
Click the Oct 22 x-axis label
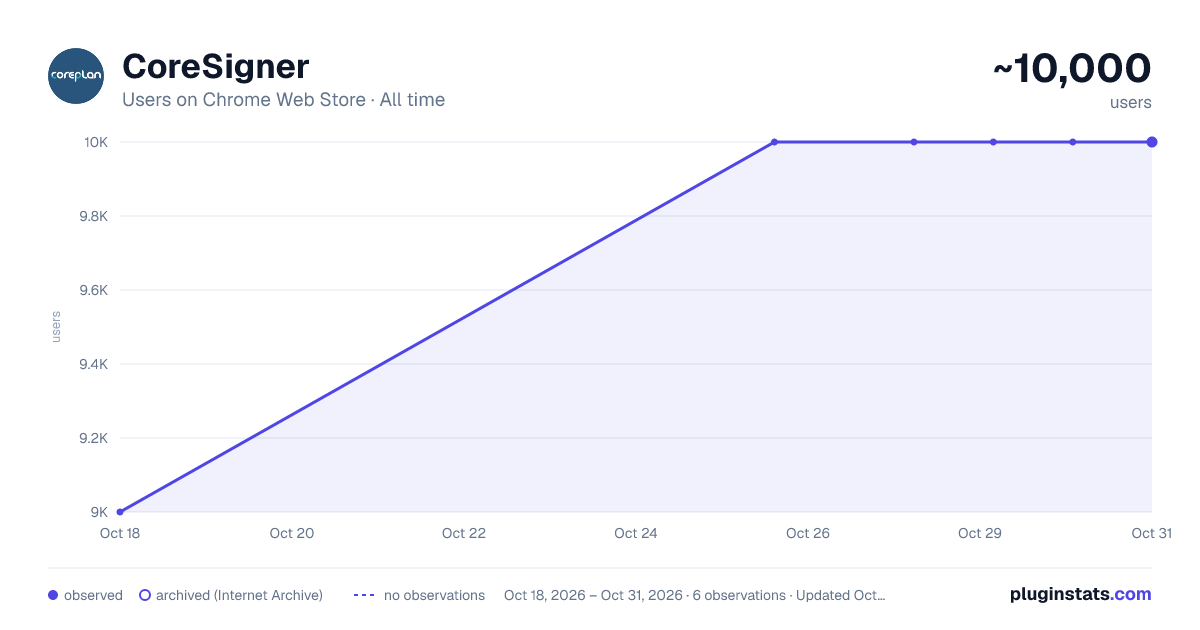(x=464, y=533)
